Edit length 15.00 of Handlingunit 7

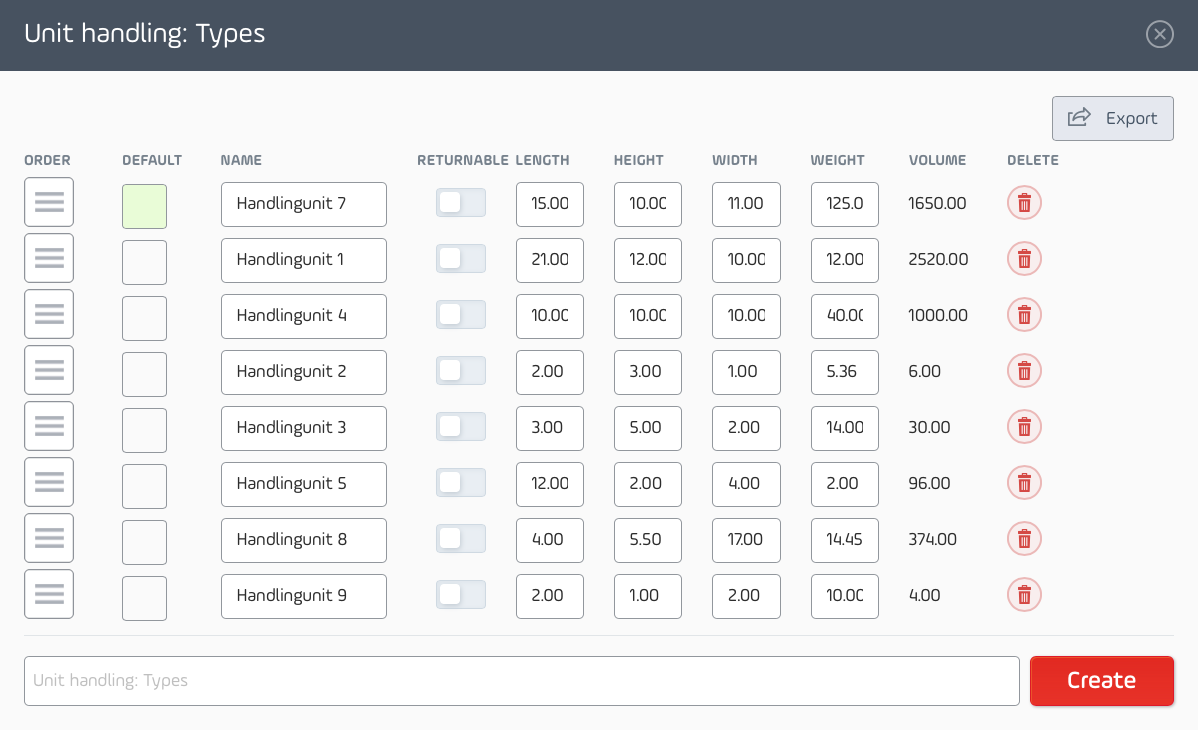coord(550,204)
